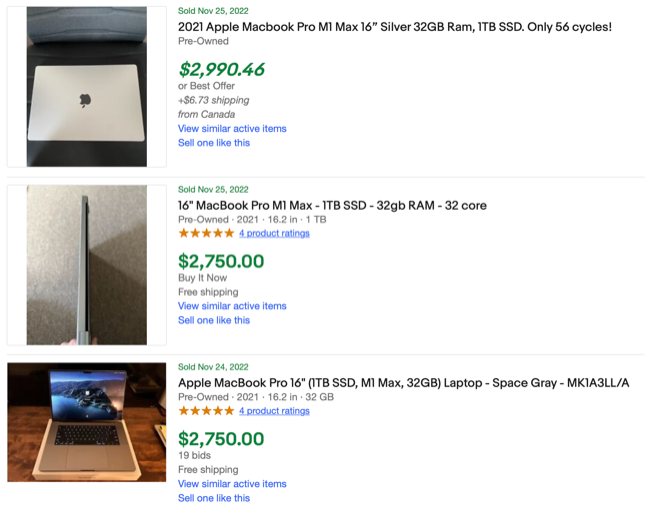Open the silver MacBook Pro listing thumbnail
Image resolution: width=650 pixels, height=516 pixels.
point(86,86)
